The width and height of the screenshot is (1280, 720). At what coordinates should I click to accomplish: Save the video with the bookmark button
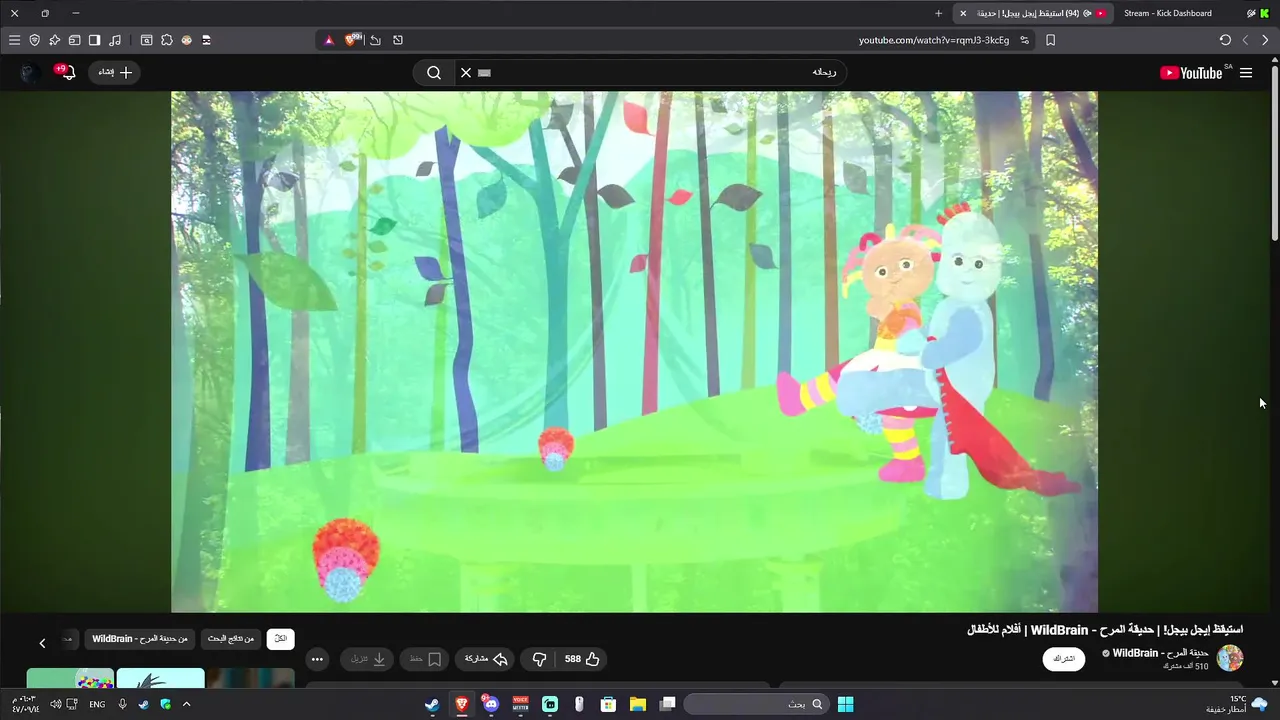coord(425,659)
